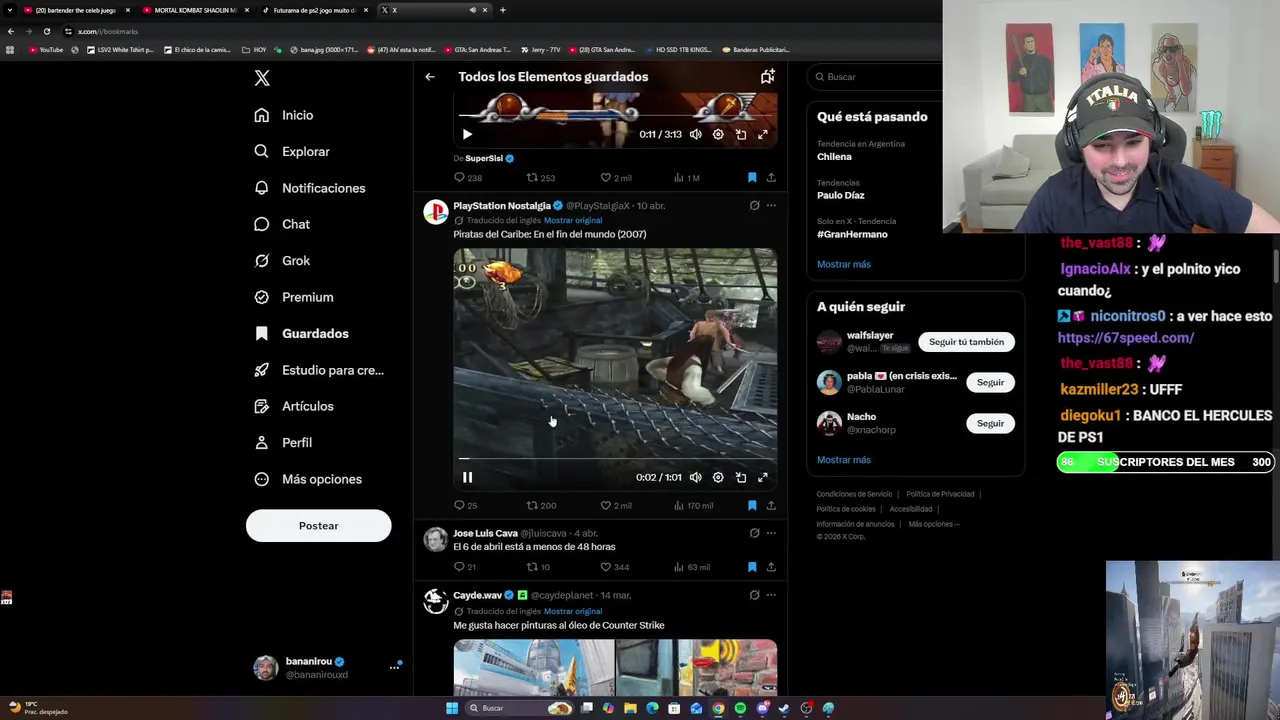Click Mostrar original on Cayde.wav post

pos(573,611)
